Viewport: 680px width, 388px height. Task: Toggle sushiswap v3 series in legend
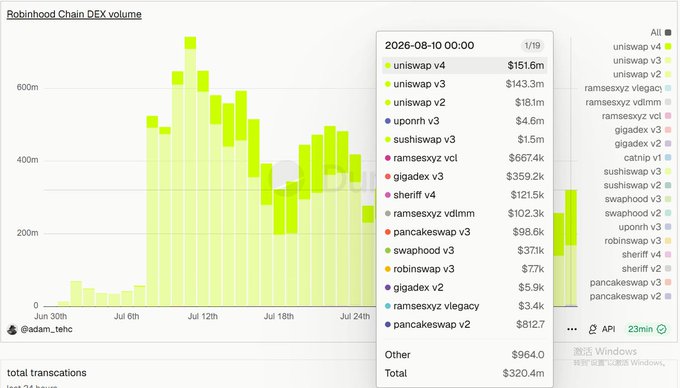pos(638,171)
